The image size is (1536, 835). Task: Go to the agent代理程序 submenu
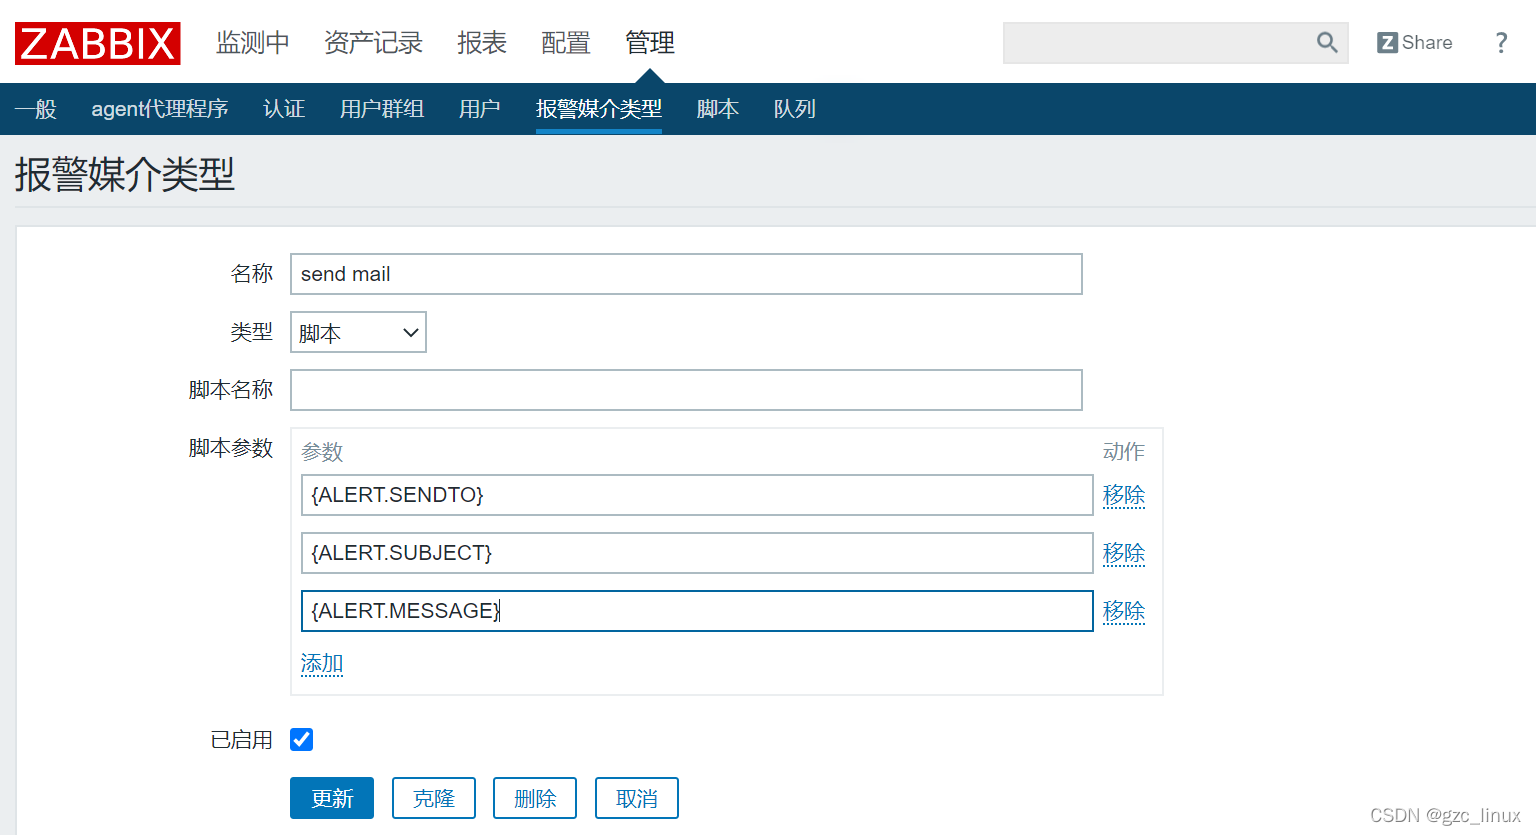(160, 108)
